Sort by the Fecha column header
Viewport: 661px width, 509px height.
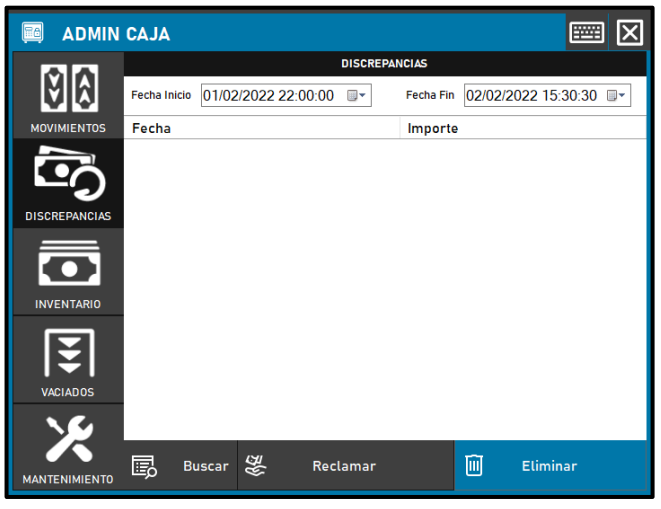(x=262, y=129)
